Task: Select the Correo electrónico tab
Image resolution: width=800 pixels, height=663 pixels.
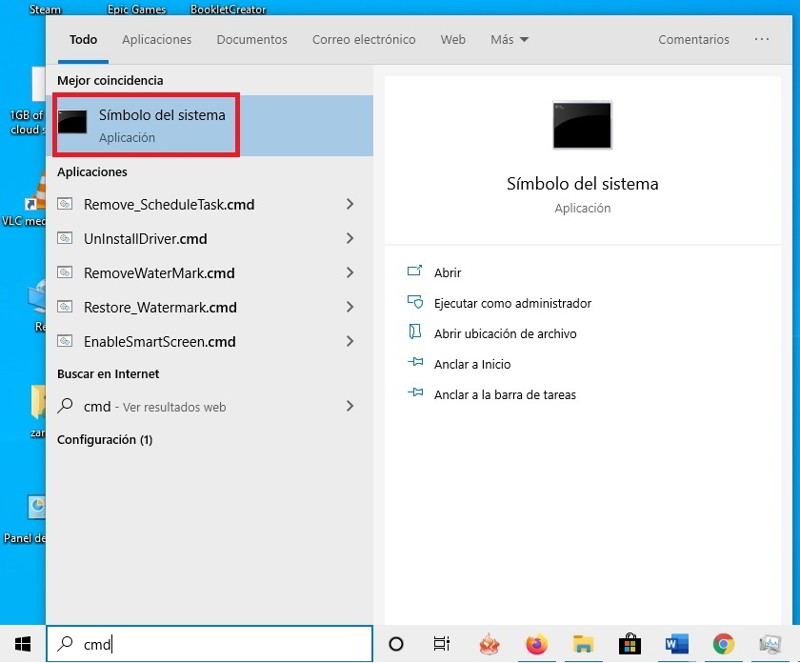Action: click(x=363, y=40)
